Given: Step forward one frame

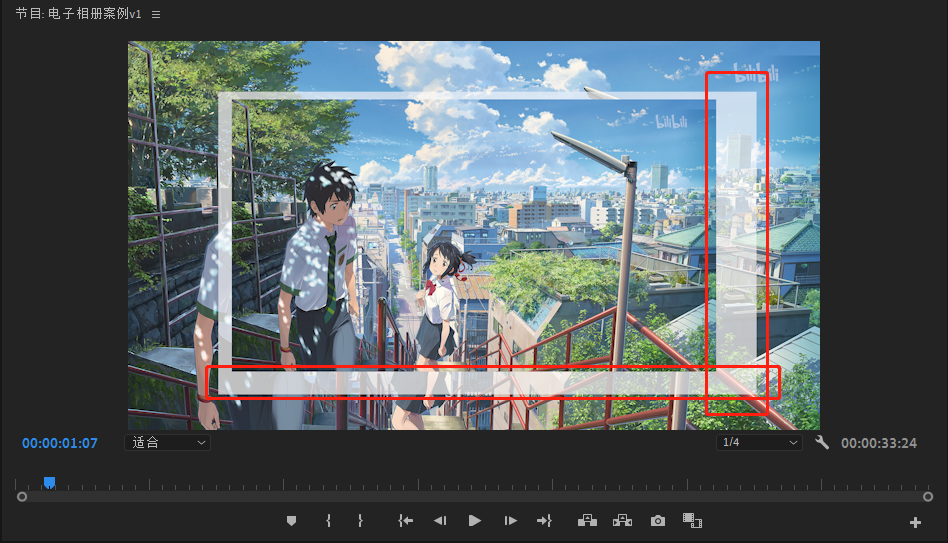Looking at the screenshot, I should click(510, 521).
